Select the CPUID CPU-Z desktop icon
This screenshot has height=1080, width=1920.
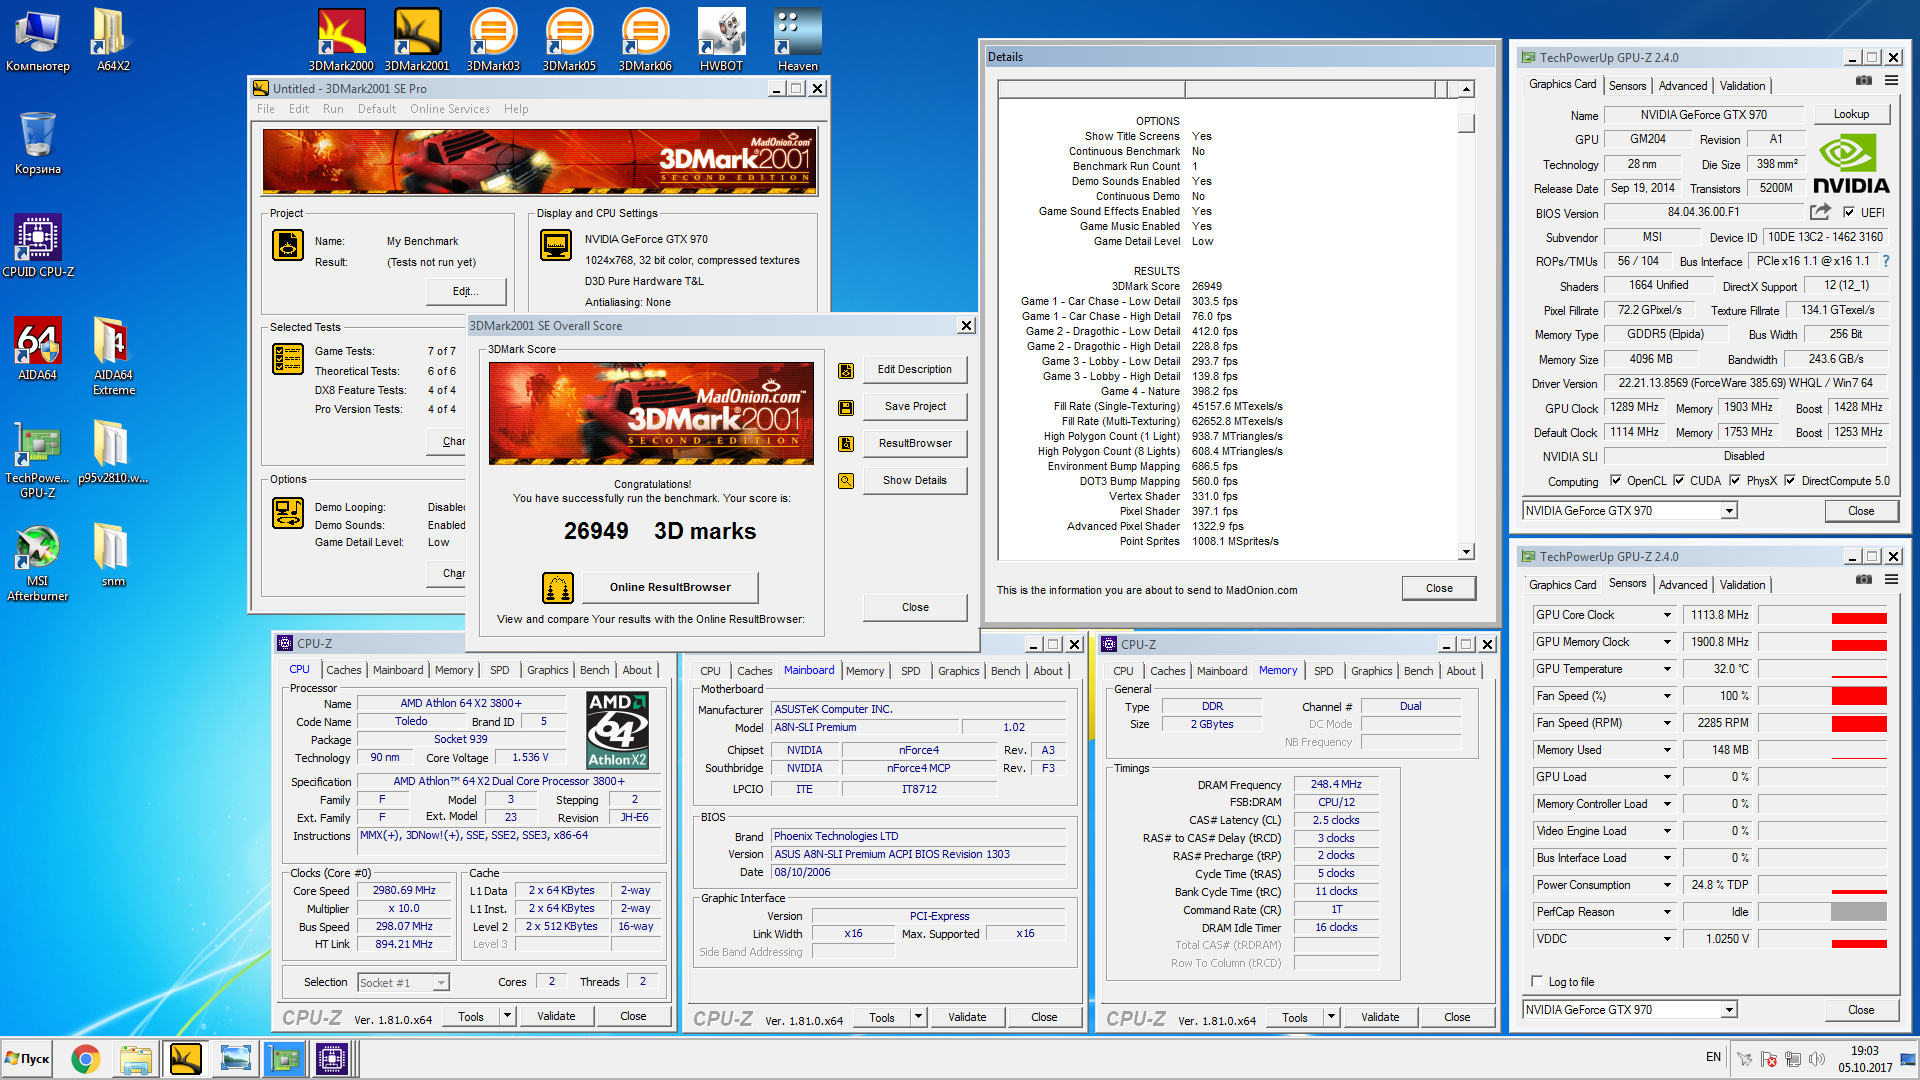[x=38, y=246]
